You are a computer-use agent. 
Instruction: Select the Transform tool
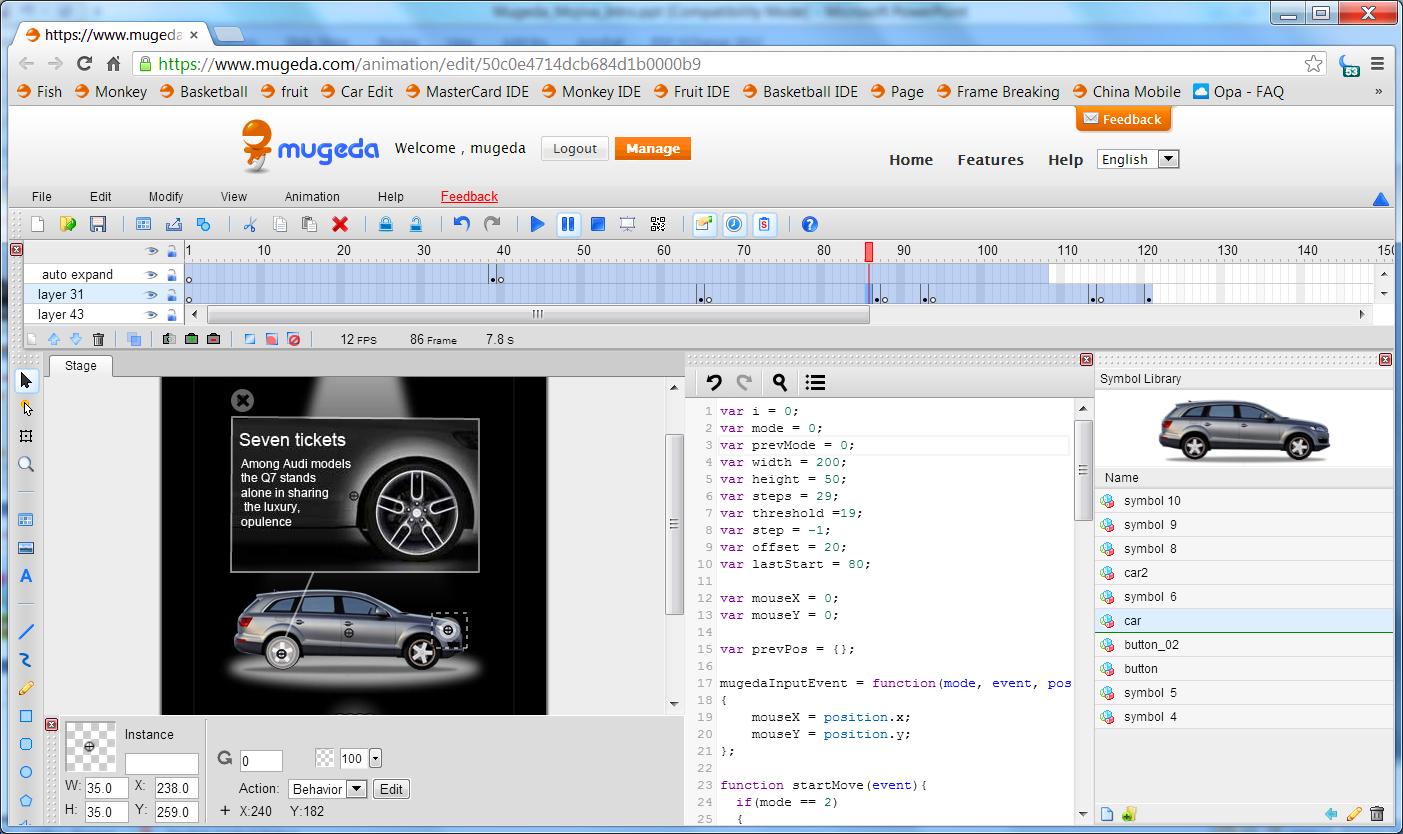click(x=26, y=436)
